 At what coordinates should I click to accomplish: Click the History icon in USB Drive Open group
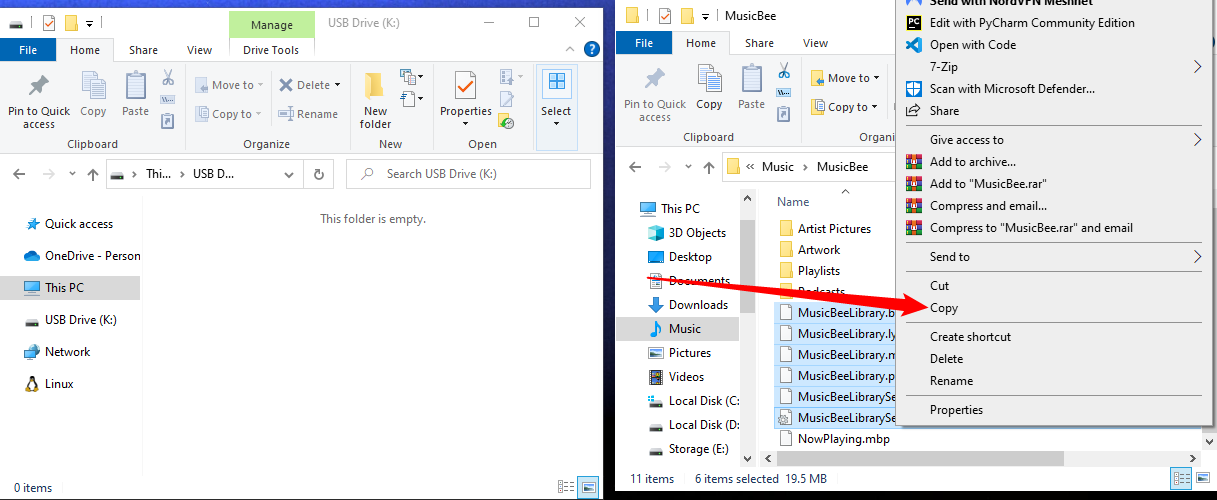(x=507, y=121)
